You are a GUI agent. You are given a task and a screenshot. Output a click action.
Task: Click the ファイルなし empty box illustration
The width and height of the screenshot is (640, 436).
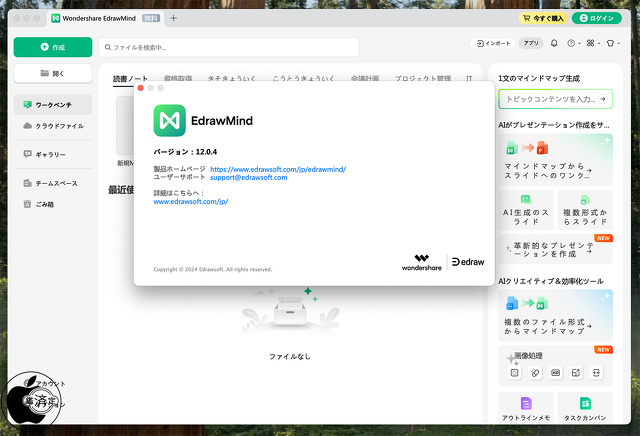tap(290, 309)
